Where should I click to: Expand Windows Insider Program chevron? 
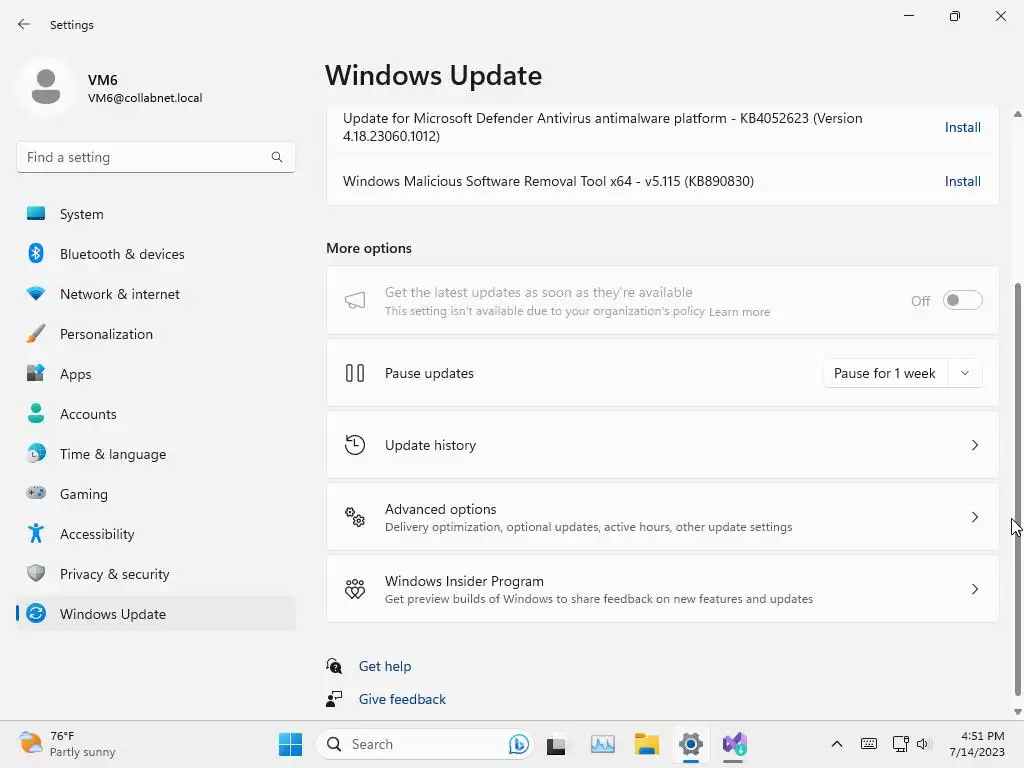tap(974, 588)
